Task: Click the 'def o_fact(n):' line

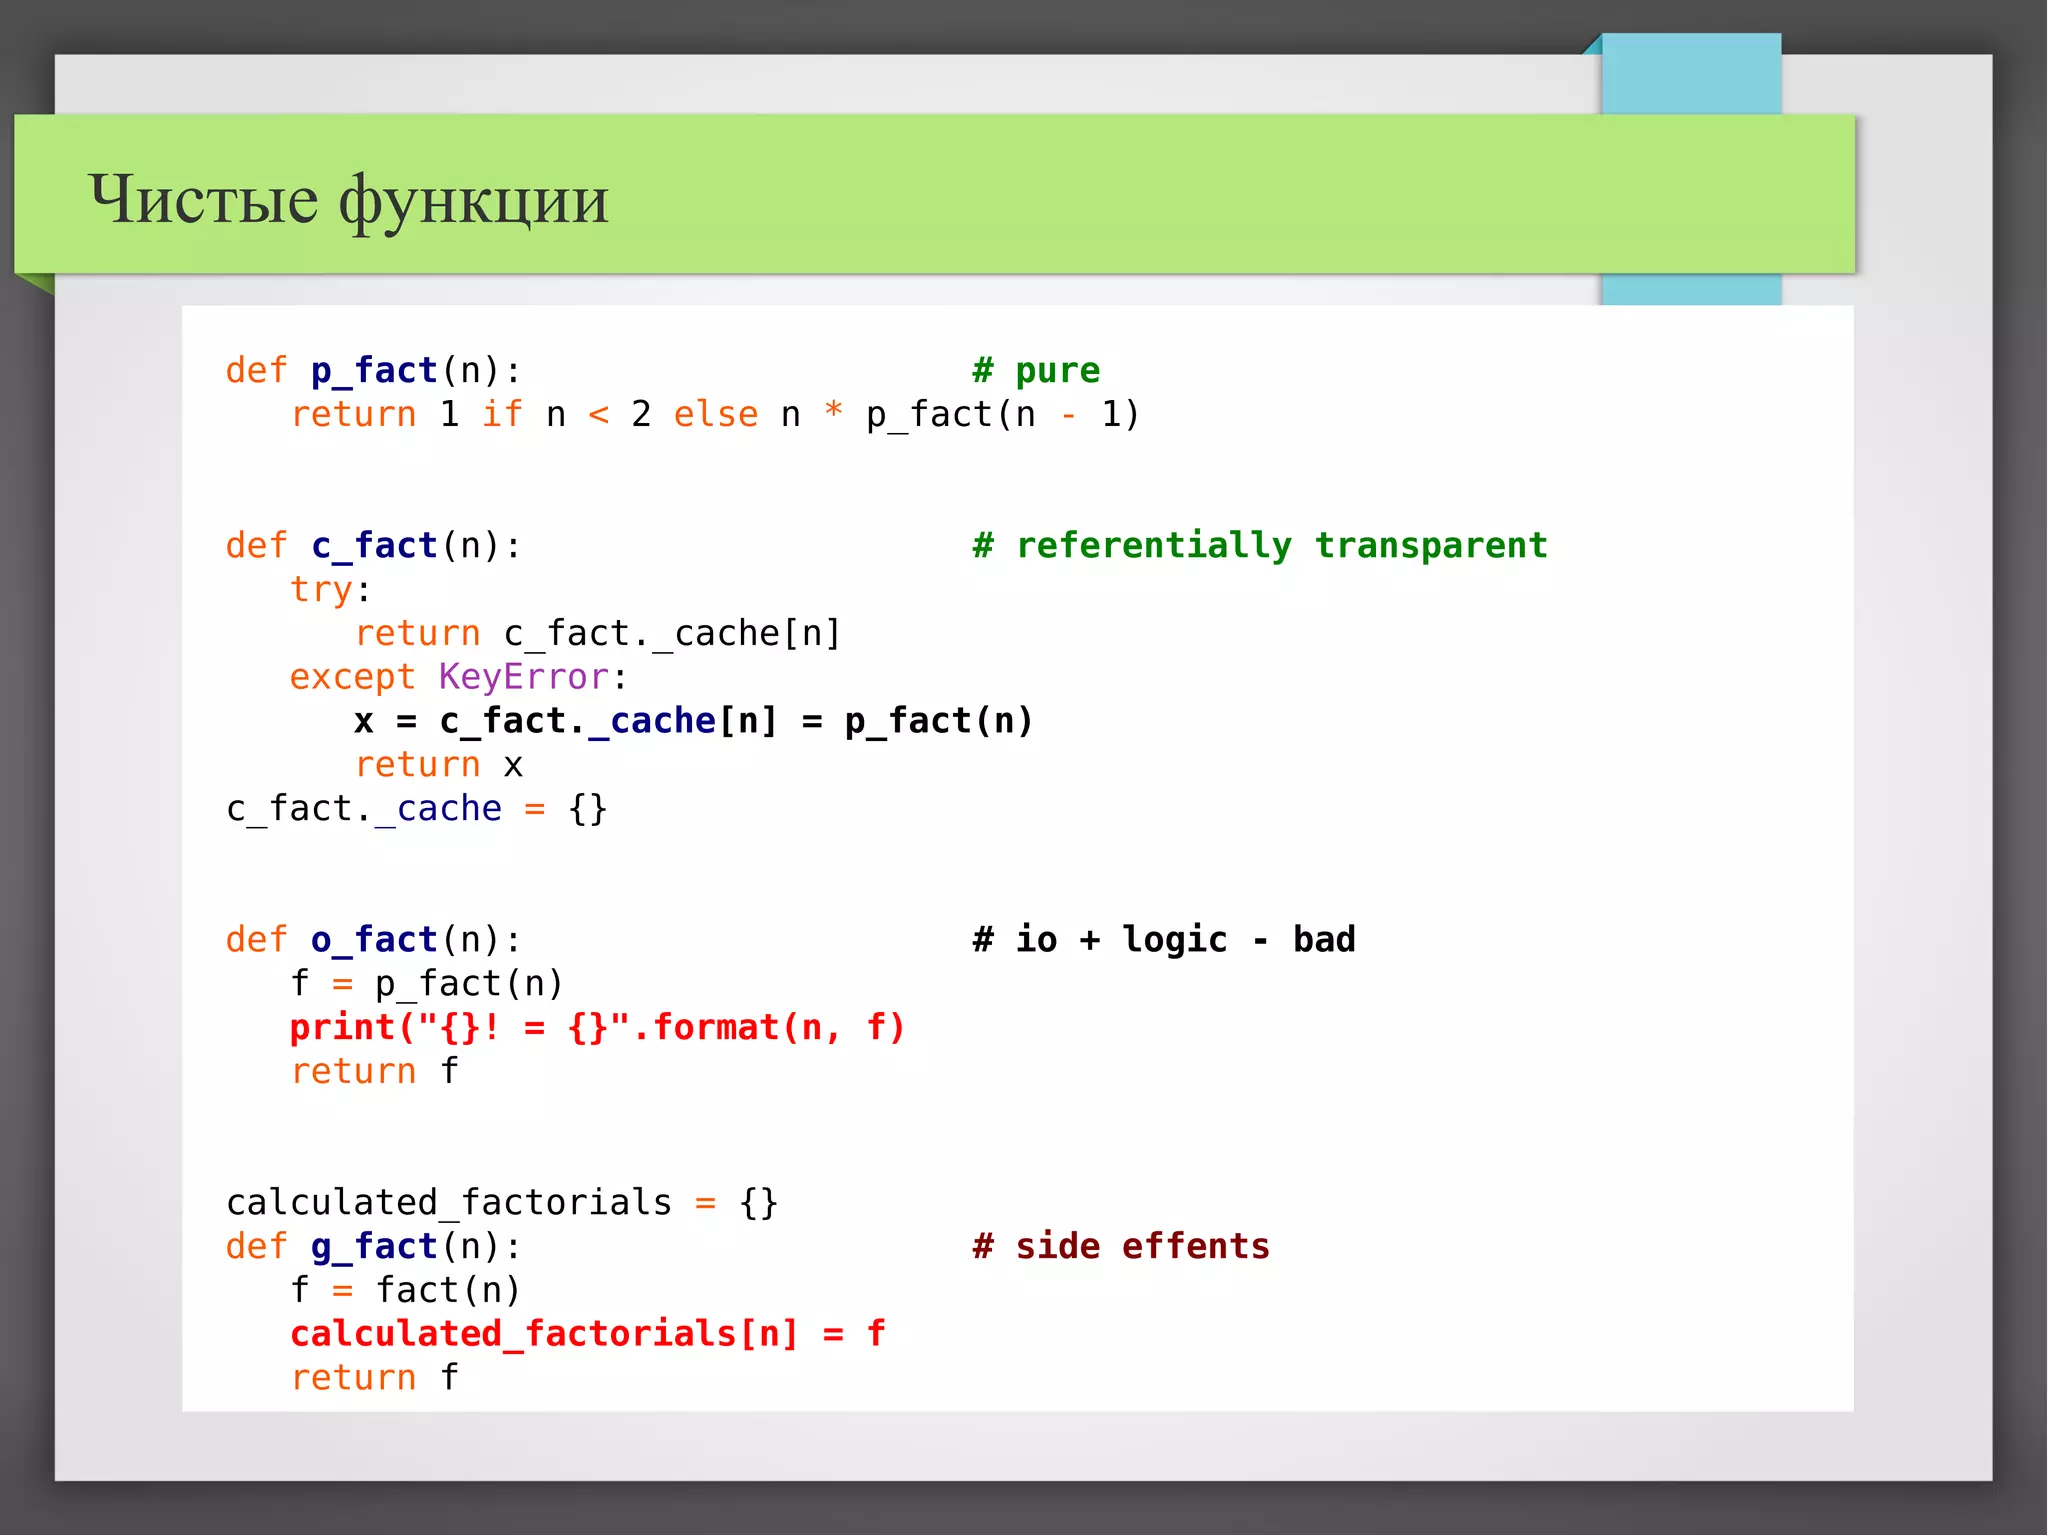Action: click(373, 940)
